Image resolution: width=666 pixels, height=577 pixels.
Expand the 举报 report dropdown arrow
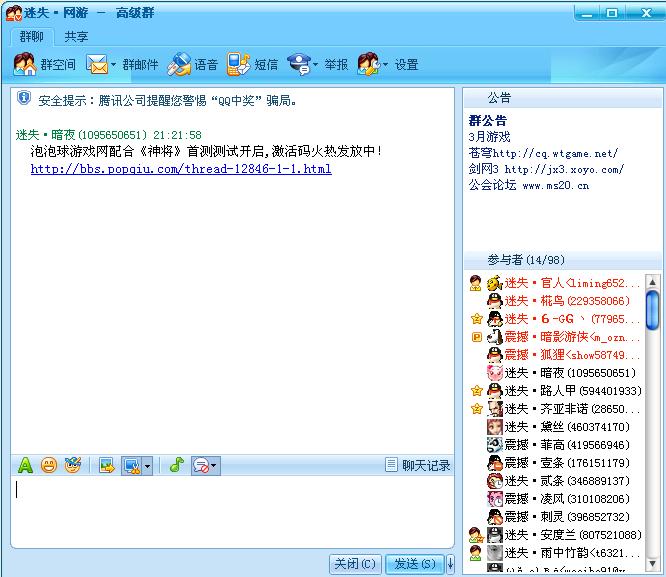point(316,65)
